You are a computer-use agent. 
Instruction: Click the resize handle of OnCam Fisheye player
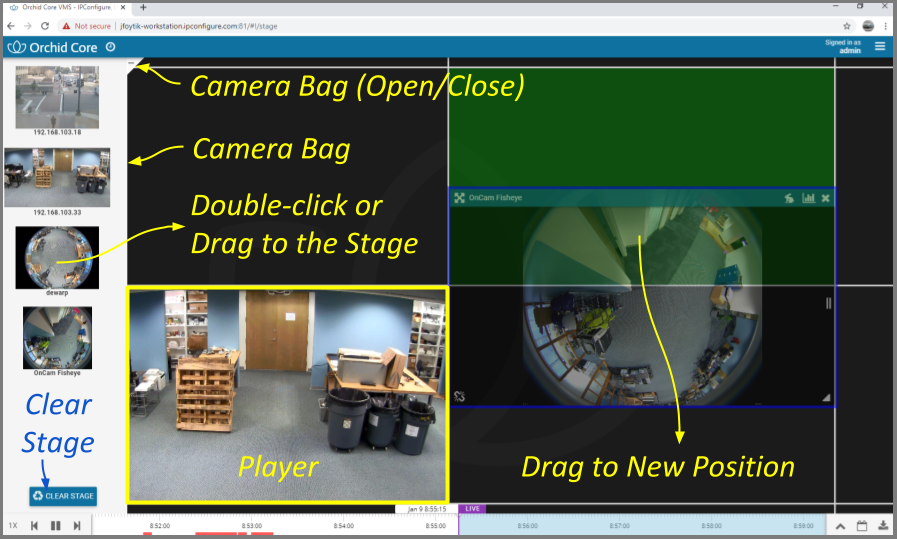pyautogui.click(x=826, y=398)
